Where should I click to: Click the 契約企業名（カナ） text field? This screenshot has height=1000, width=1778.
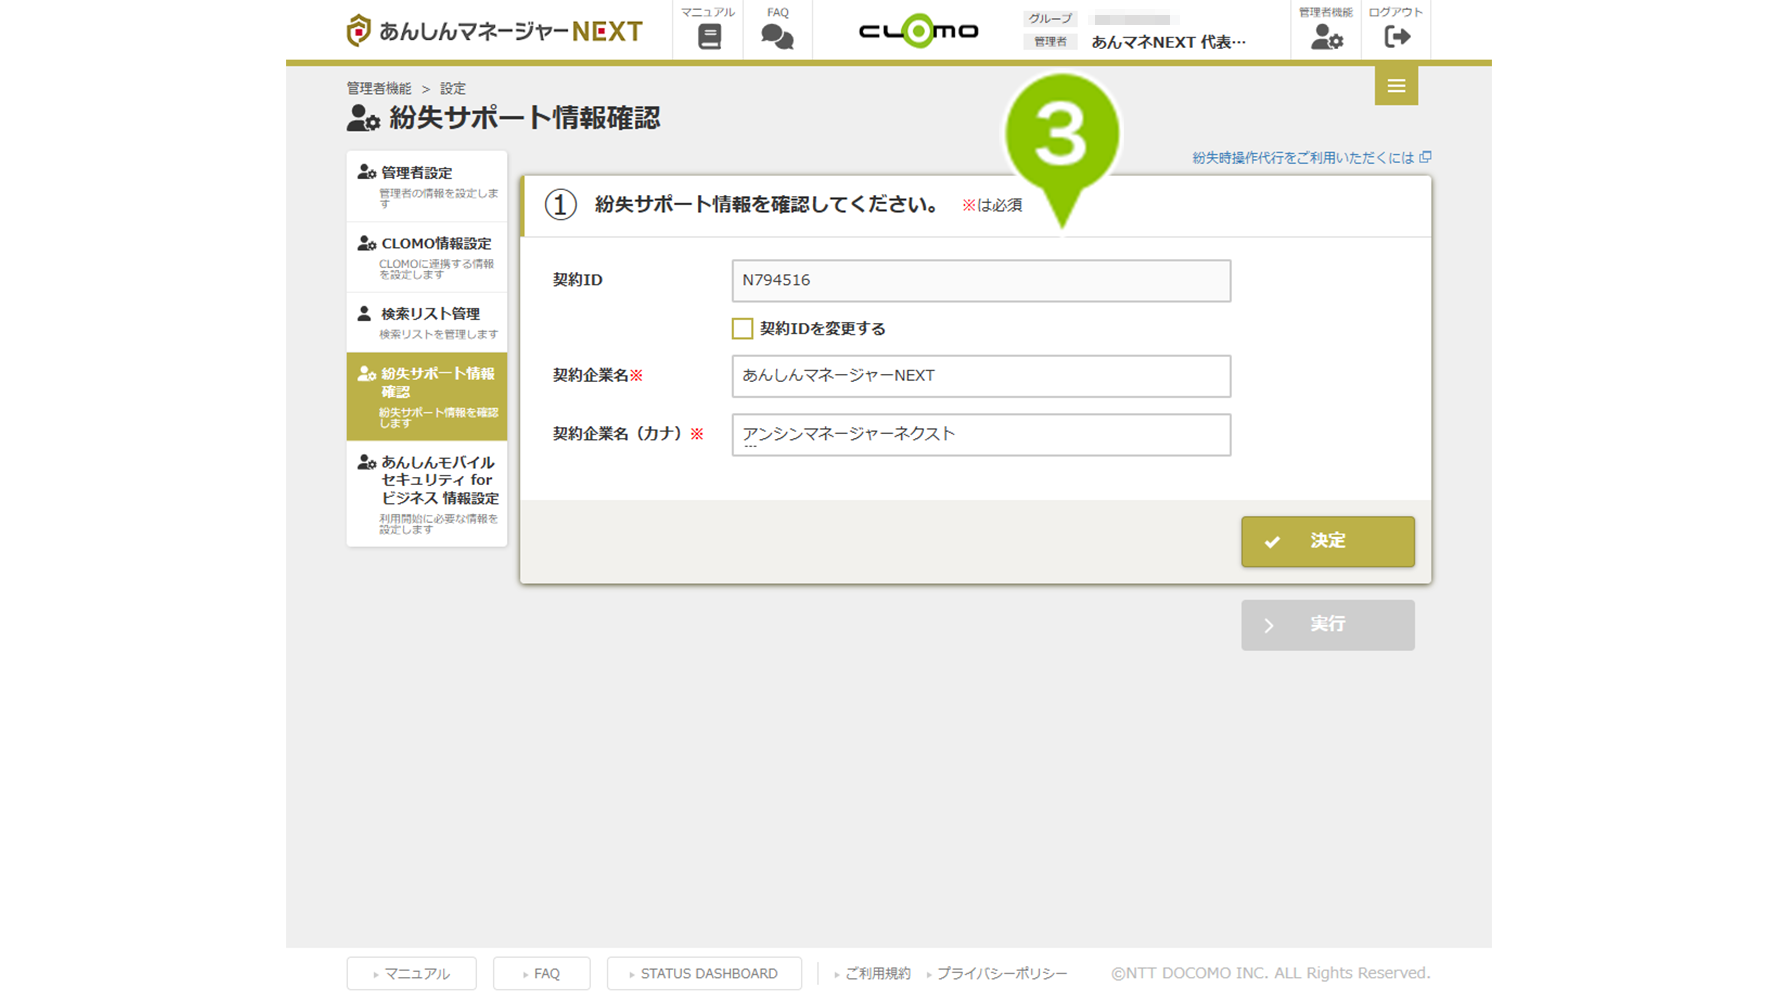pyautogui.click(x=980, y=435)
